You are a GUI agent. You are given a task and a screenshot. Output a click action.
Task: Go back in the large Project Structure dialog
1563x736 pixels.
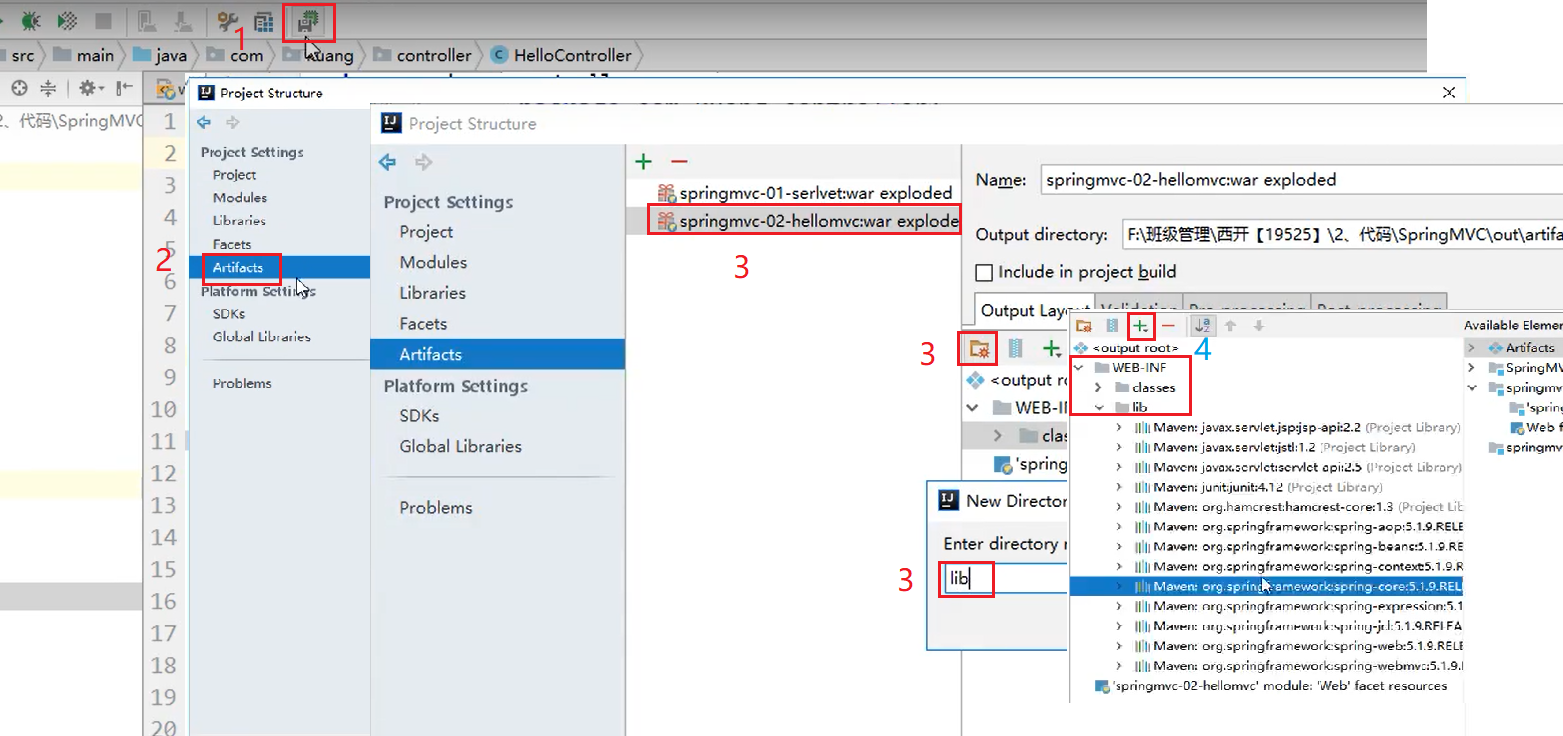pyautogui.click(x=388, y=162)
